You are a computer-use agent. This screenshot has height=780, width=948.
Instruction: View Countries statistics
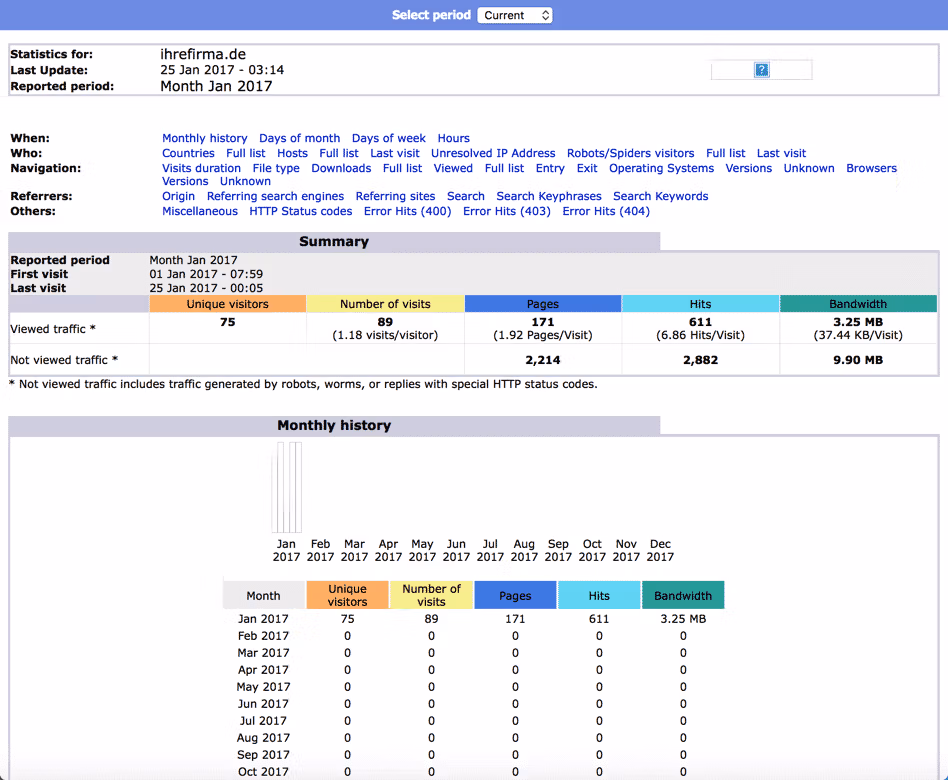point(188,153)
